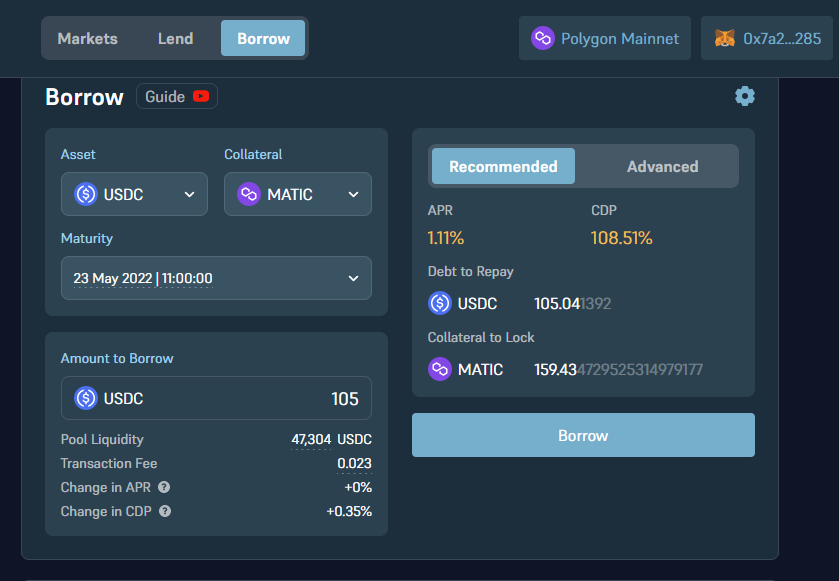The height and width of the screenshot is (581, 839).
Task: Select the Borrow tab in top navigation
Action: pos(263,39)
